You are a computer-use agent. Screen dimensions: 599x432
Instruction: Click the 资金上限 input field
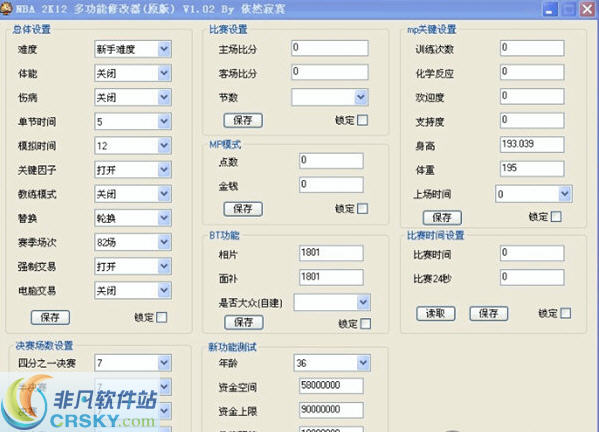331,410
